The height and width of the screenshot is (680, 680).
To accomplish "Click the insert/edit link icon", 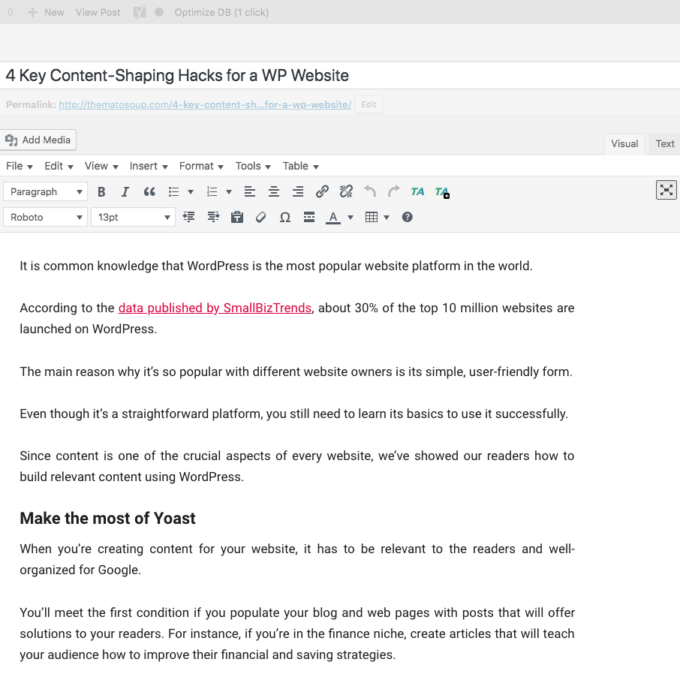I will click(322, 191).
